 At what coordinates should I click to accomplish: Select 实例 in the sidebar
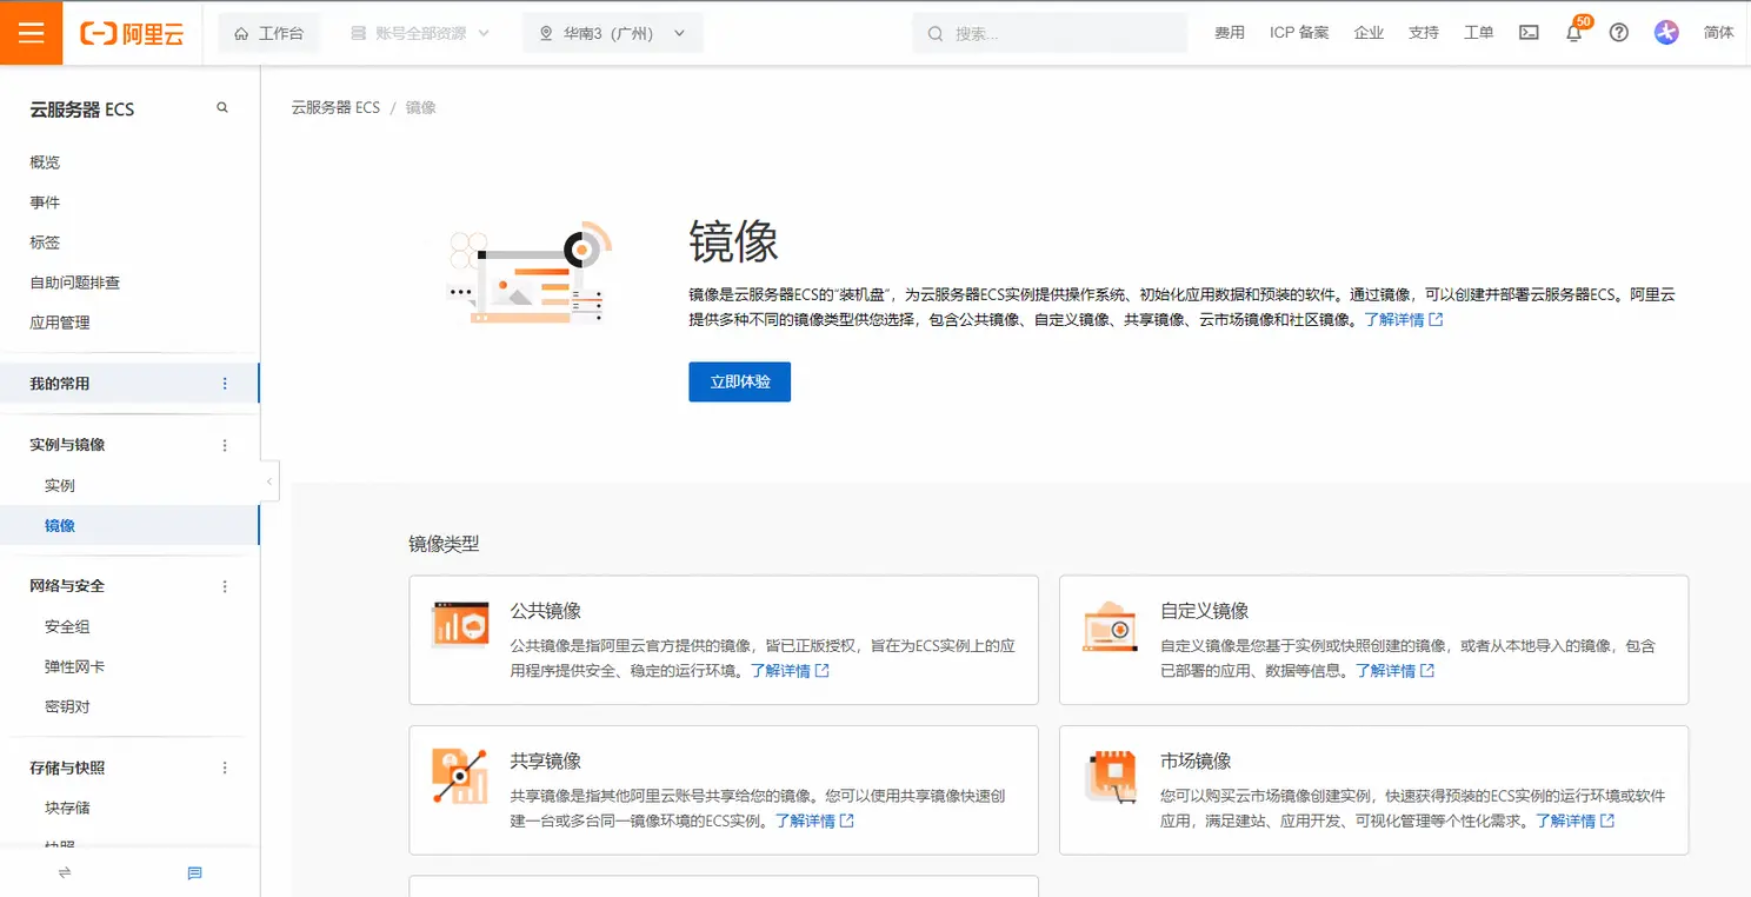pos(60,485)
